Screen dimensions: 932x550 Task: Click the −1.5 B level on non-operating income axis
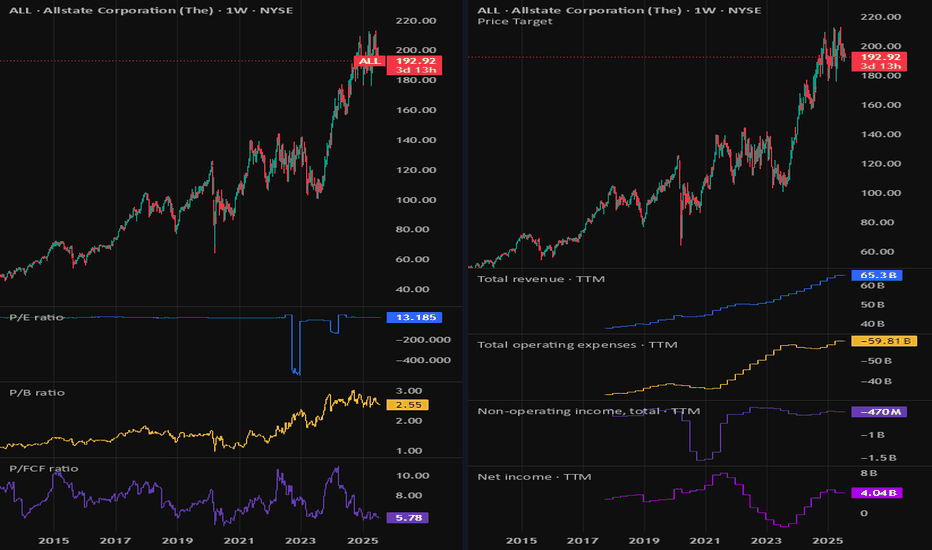879,458
